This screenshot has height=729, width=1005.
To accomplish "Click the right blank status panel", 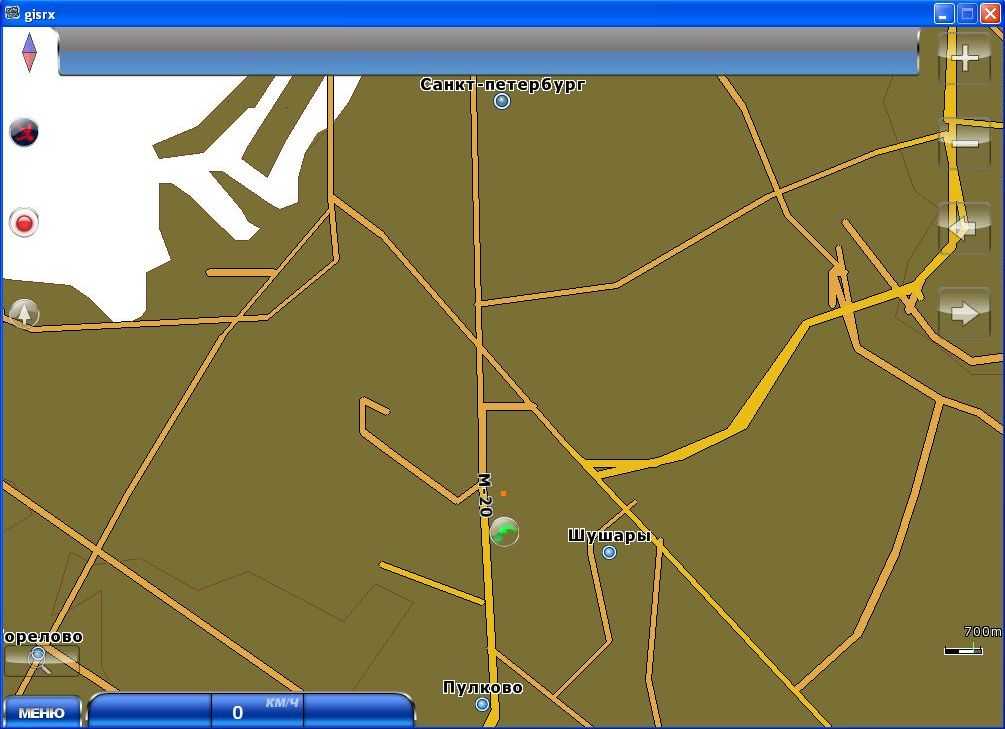I will (356, 710).
